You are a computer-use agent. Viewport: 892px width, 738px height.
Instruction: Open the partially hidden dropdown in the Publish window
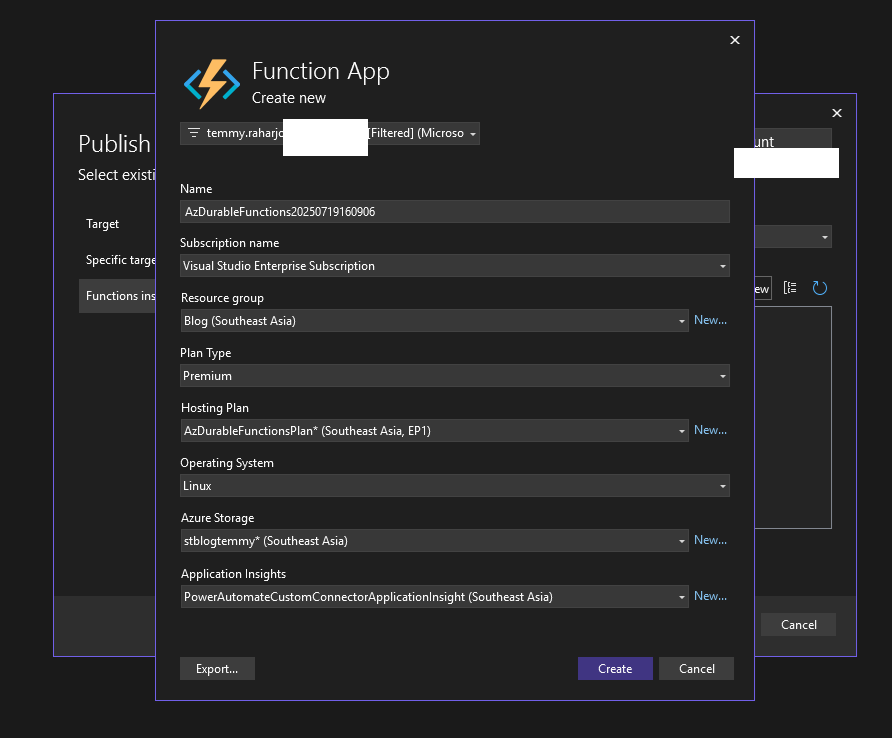click(x=793, y=237)
